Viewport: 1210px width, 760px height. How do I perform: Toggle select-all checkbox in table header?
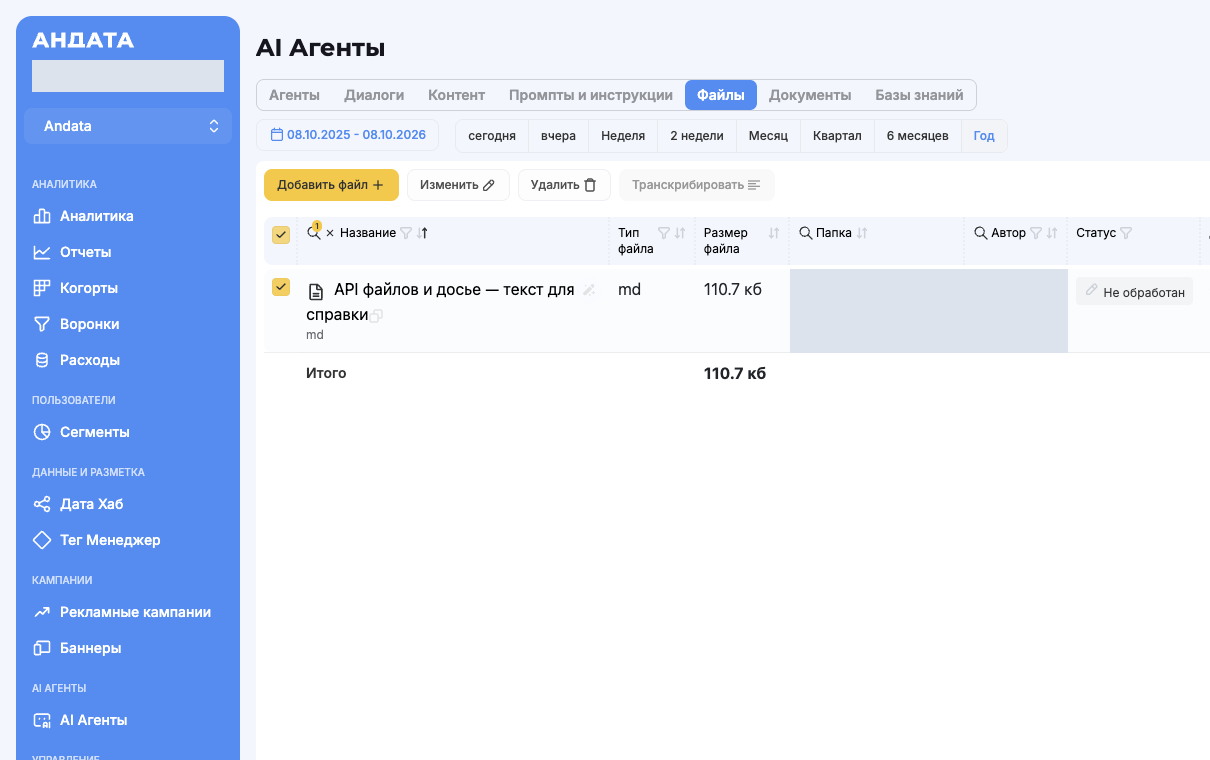pos(281,235)
